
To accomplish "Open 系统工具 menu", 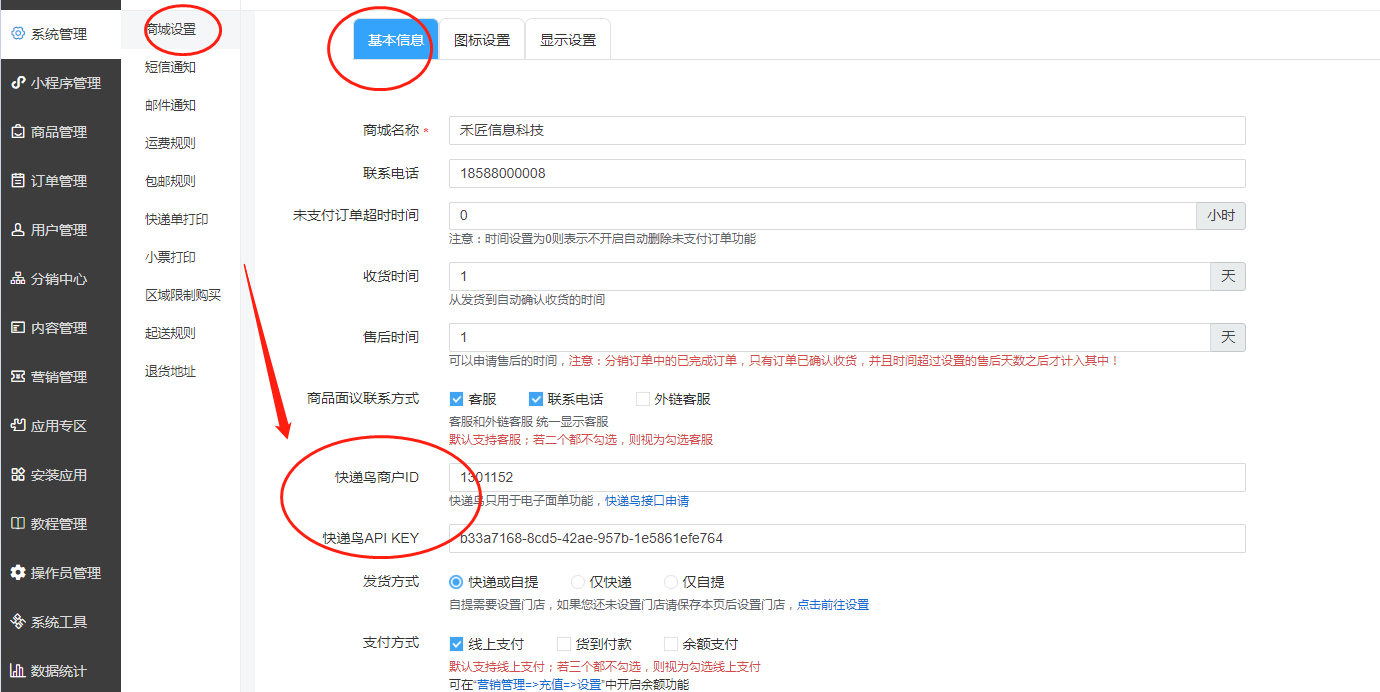I will (60, 622).
